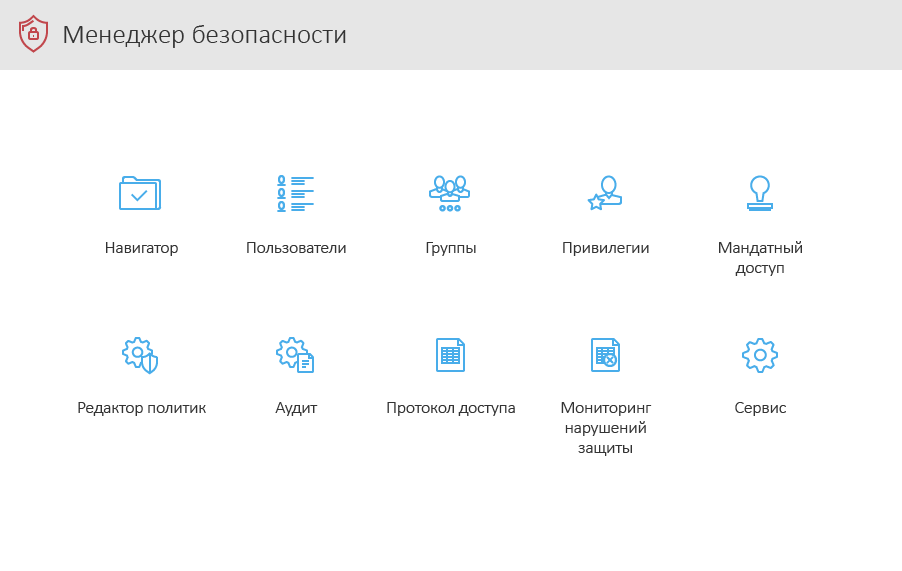Select the Мониторинг нарушений защиты icon

[605, 354]
